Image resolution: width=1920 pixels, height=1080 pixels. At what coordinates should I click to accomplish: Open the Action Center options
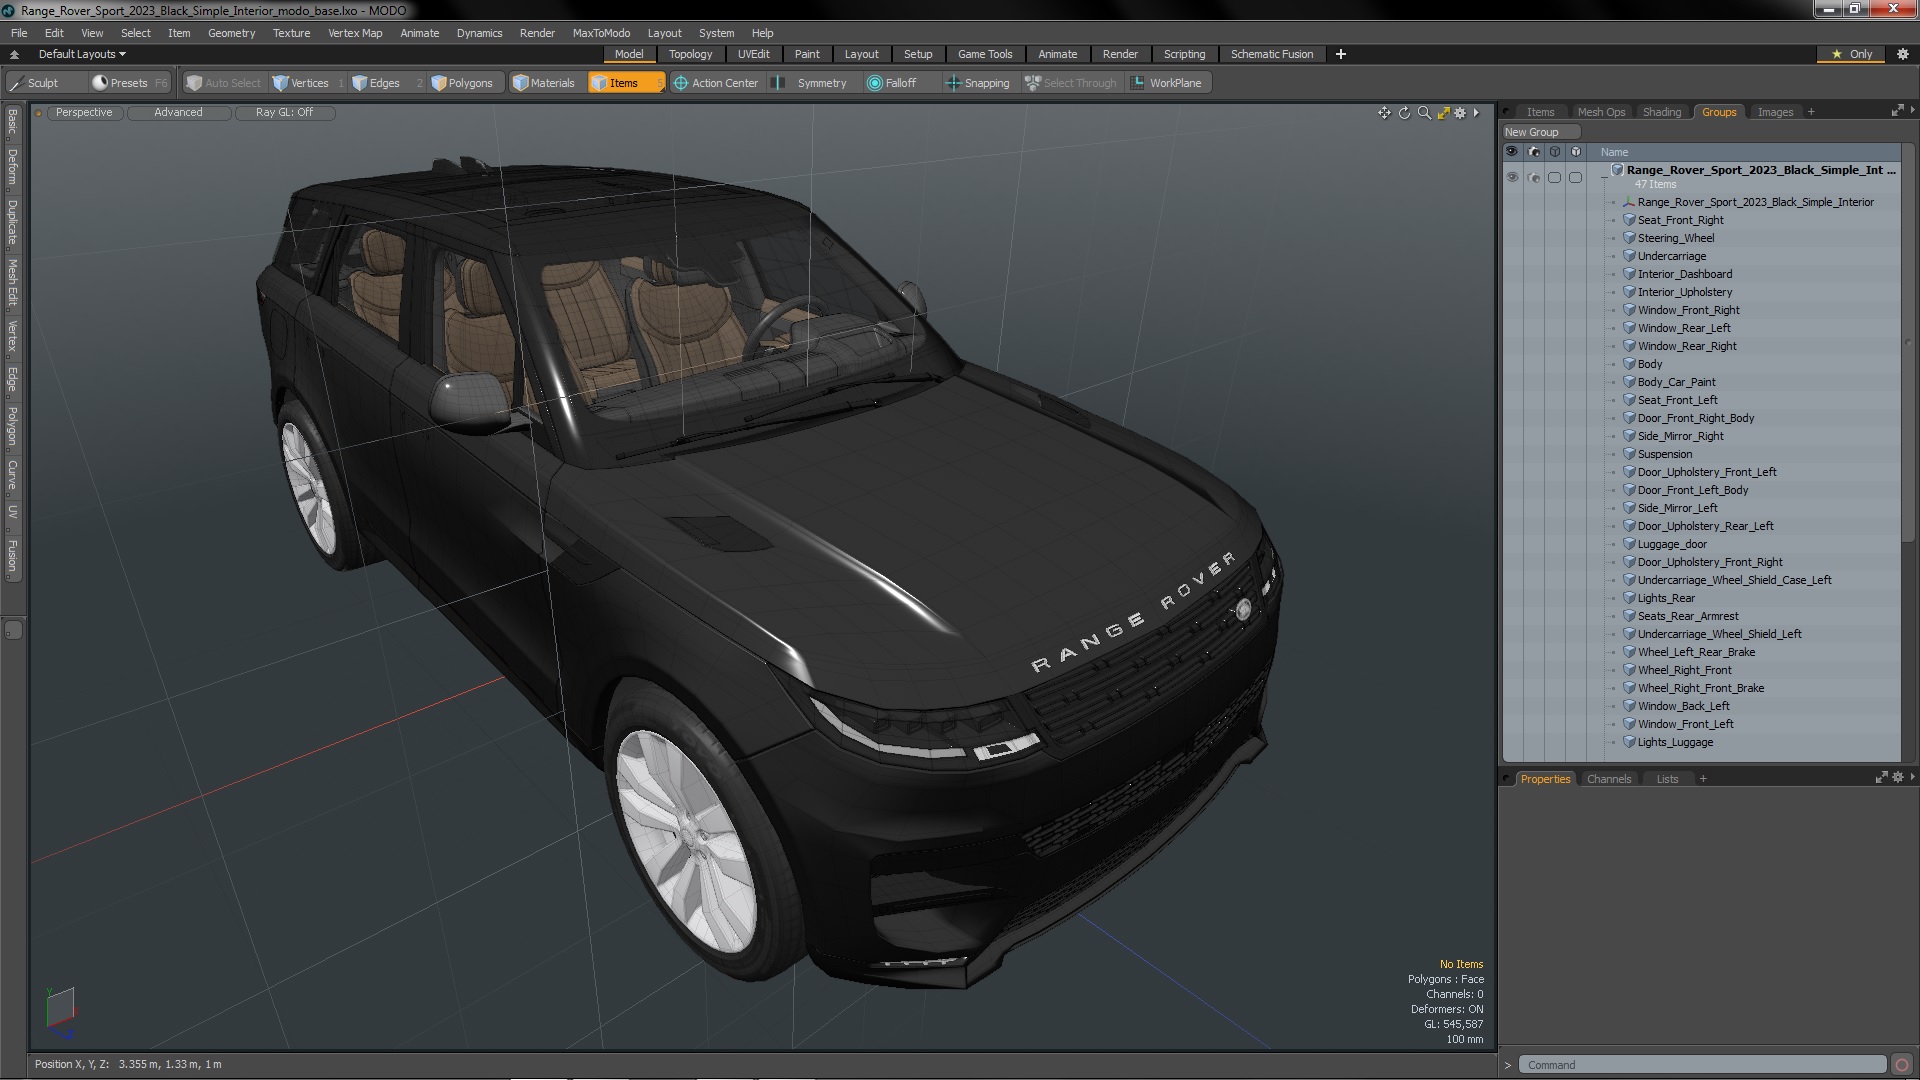coord(716,83)
